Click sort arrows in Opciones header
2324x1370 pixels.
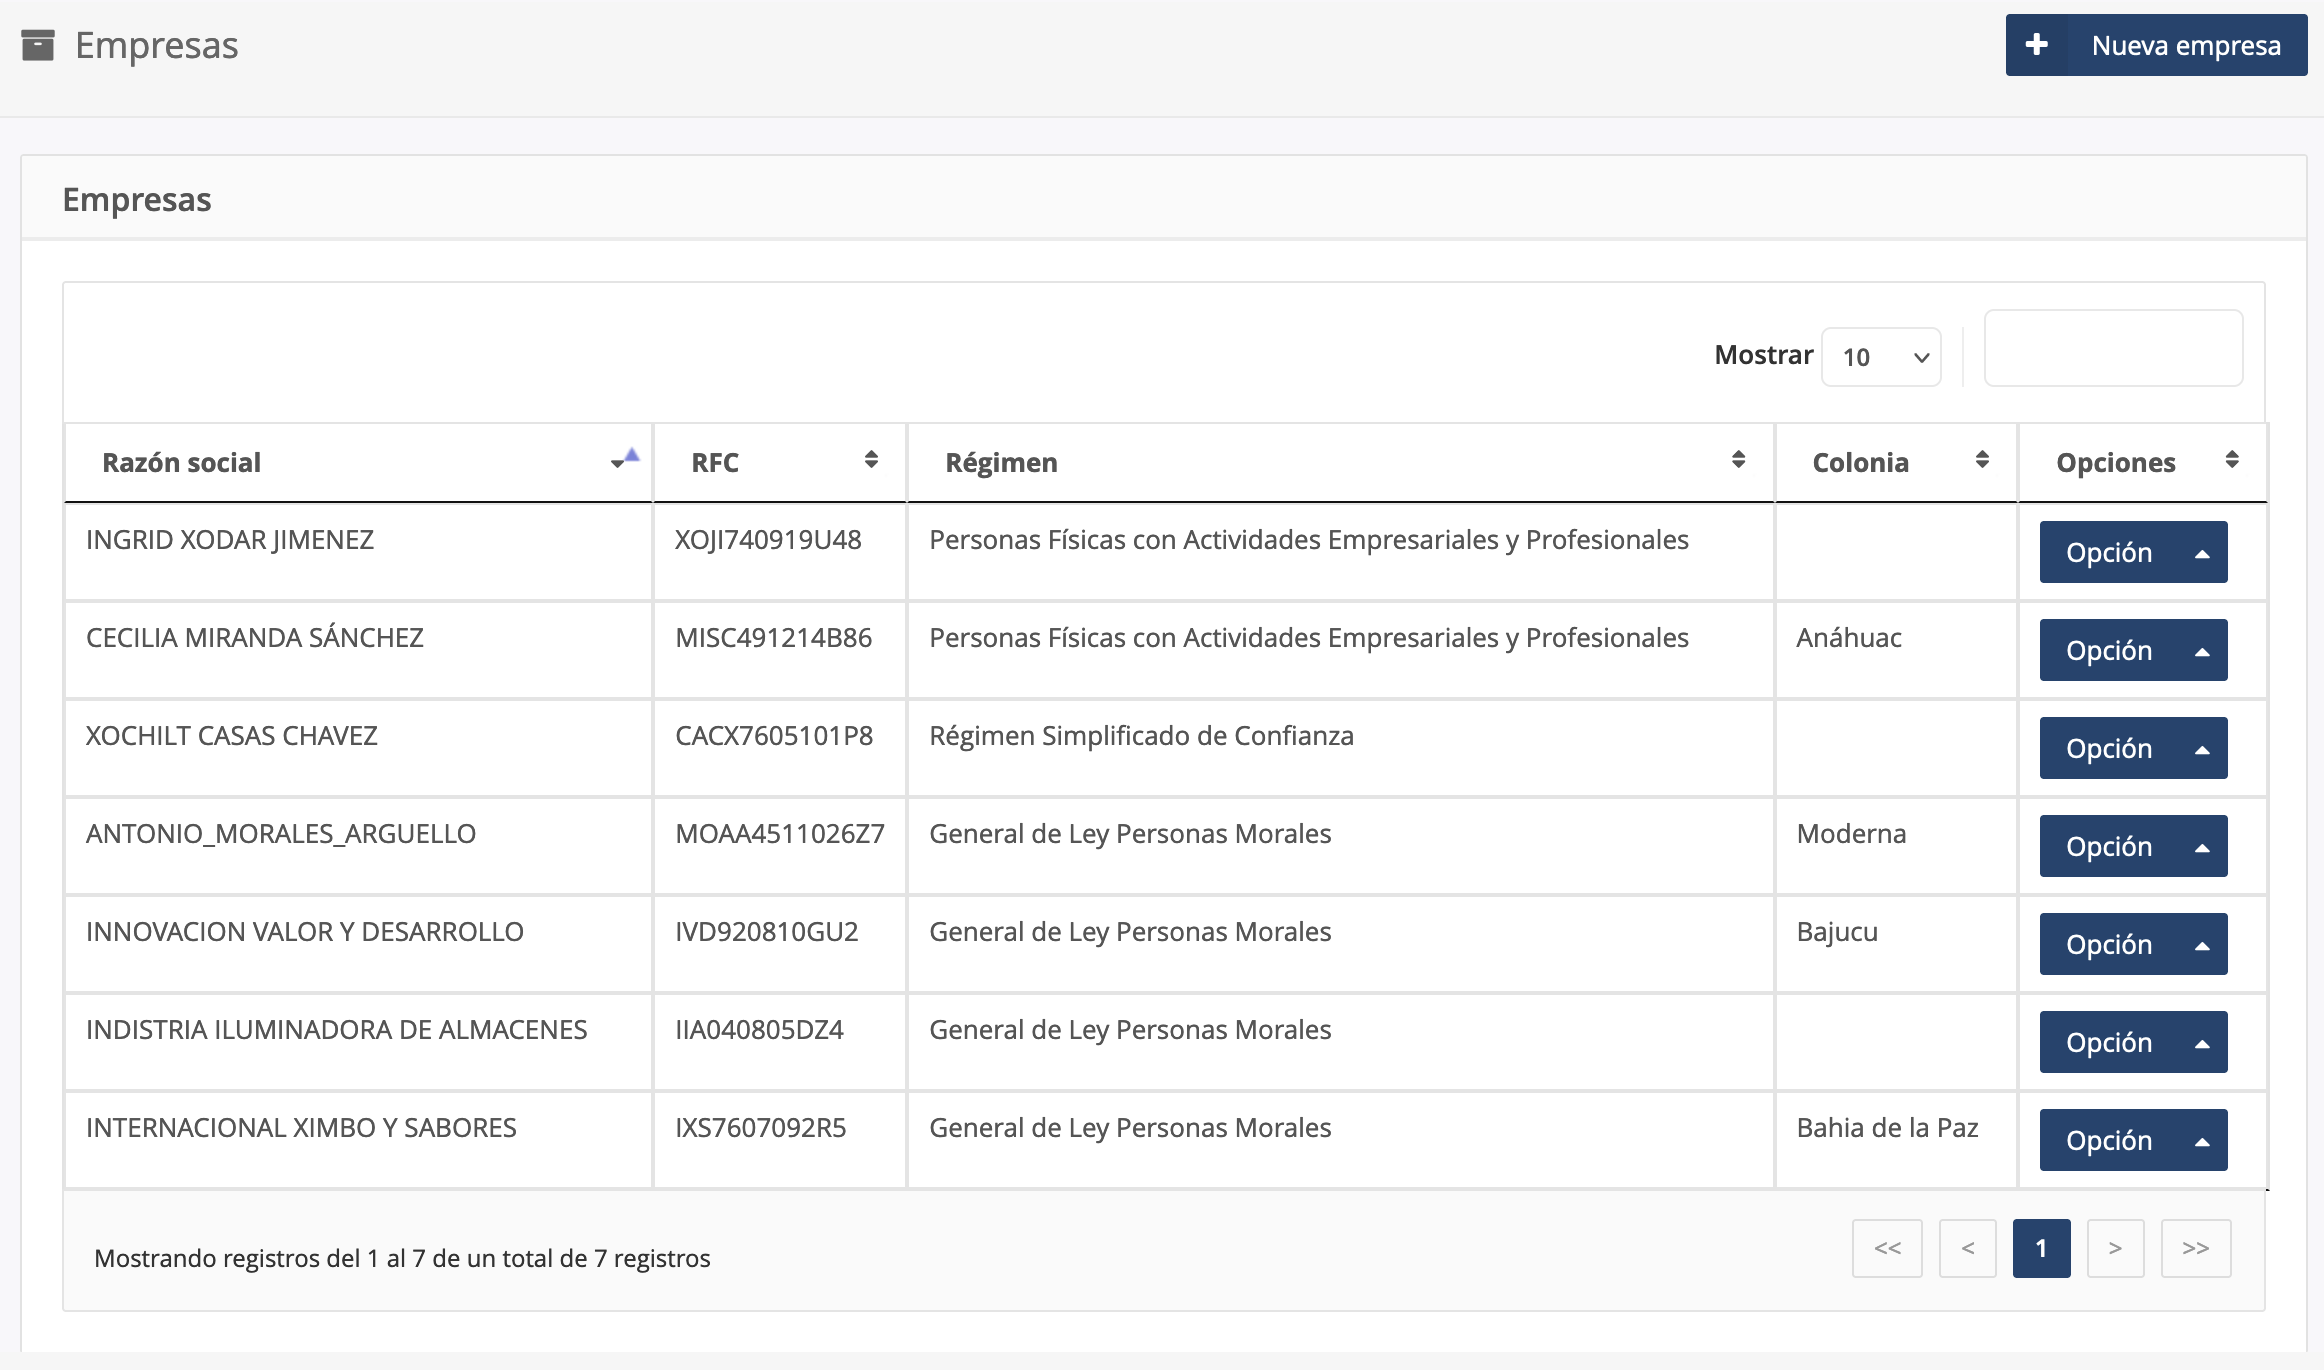[x=2232, y=459]
